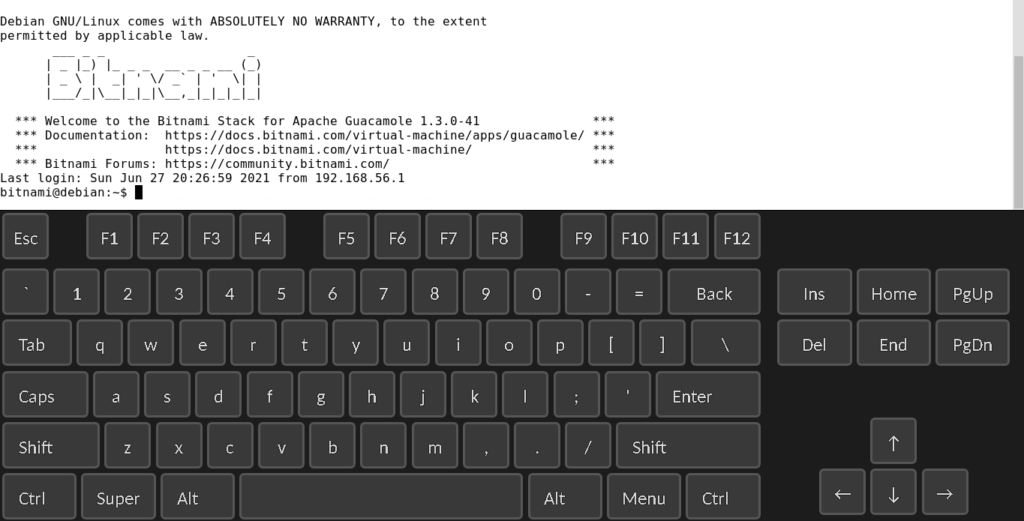Tap the Home key
1024x521 pixels.
point(893,292)
